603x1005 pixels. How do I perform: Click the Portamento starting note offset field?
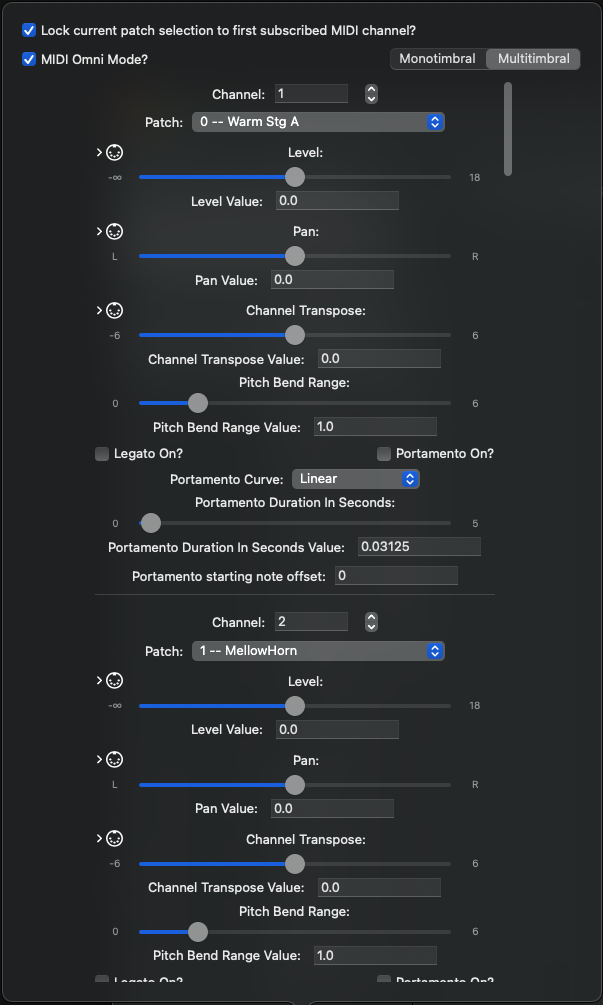click(x=396, y=576)
